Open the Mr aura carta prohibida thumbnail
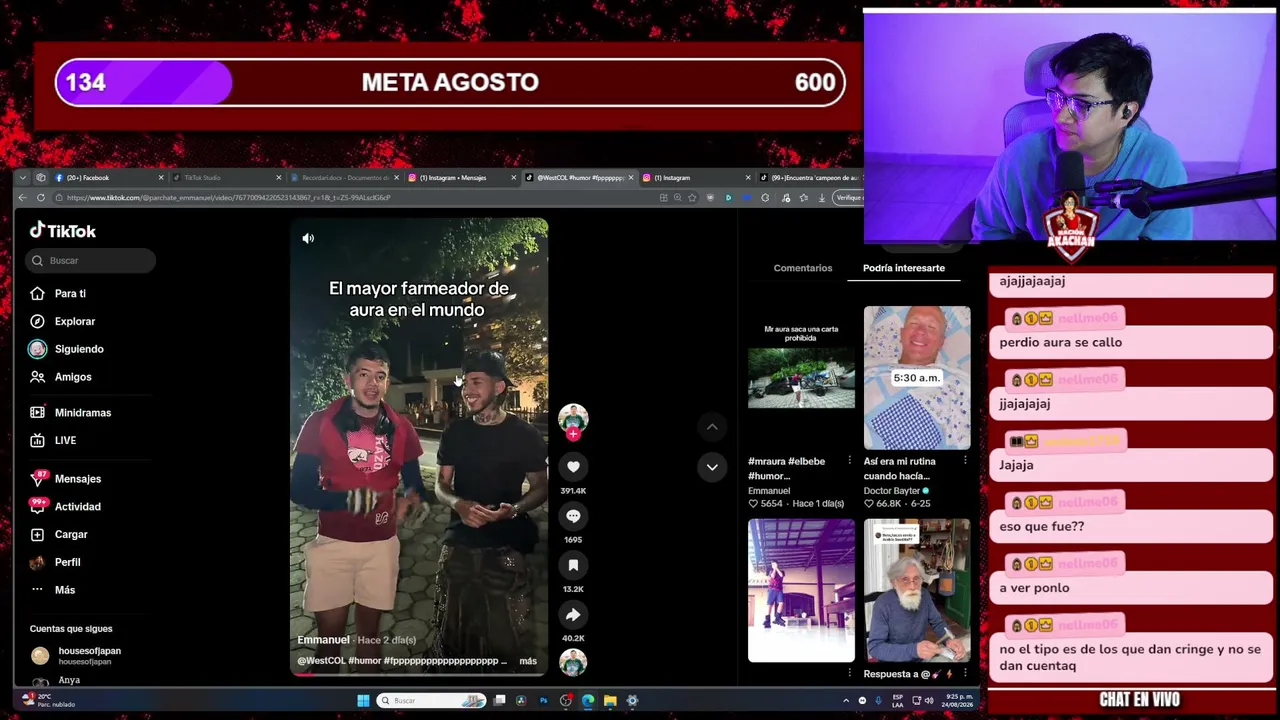 [x=801, y=378]
